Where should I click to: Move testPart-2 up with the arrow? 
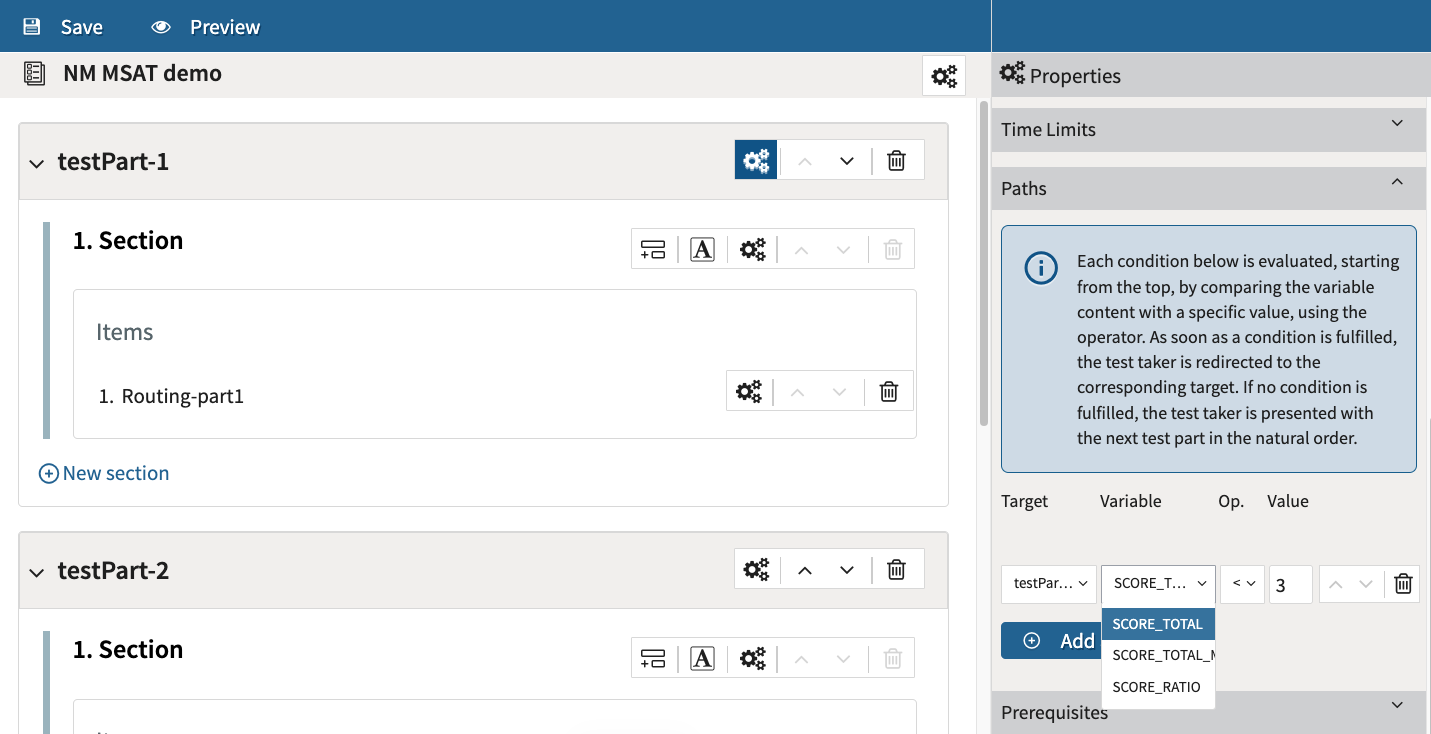(x=805, y=570)
